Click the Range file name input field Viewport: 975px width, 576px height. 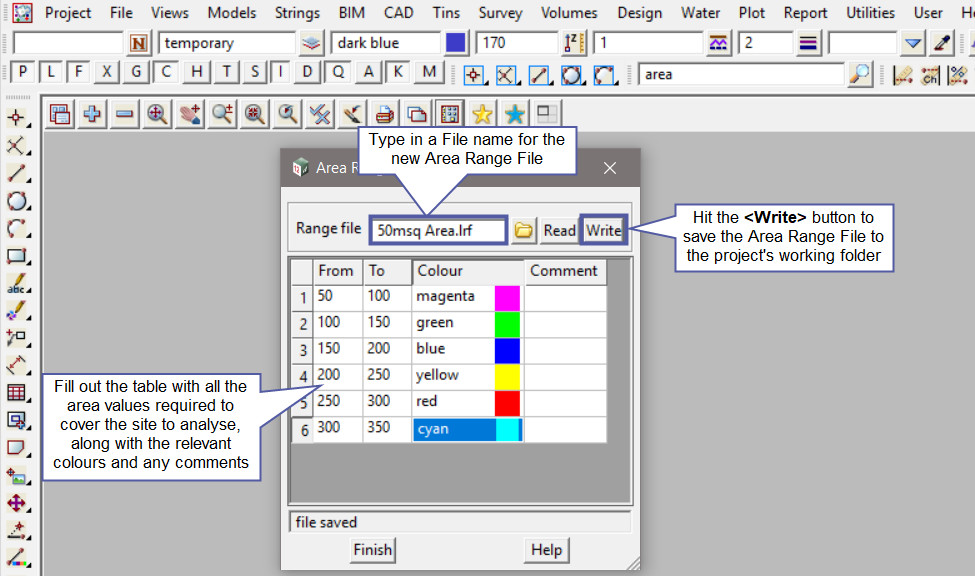[x=439, y=230]
